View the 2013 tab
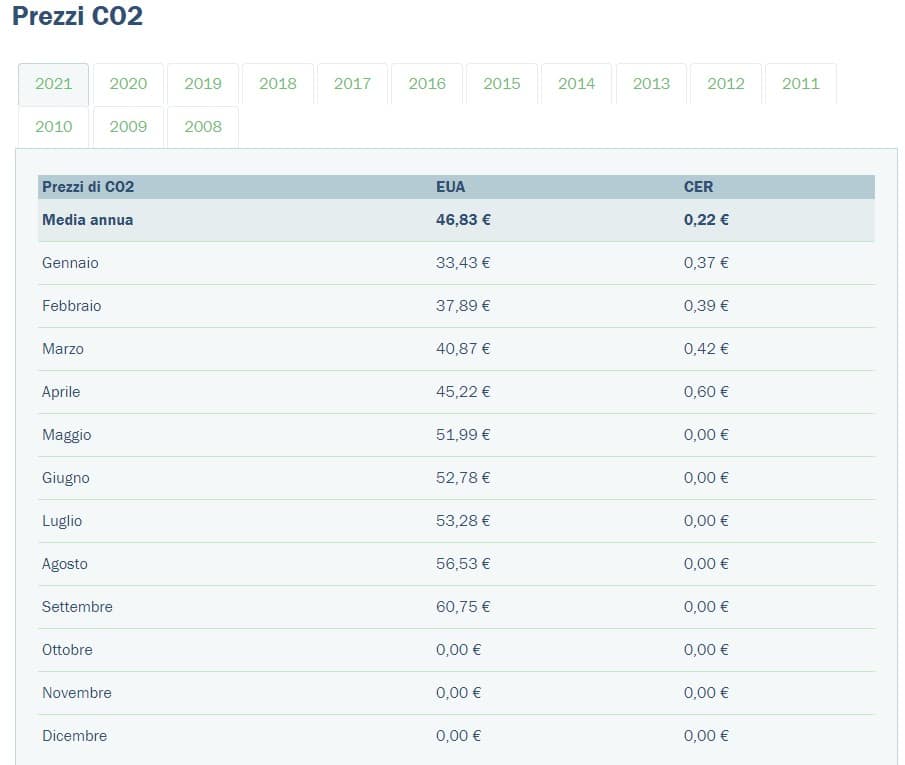This screenshot has height=765, width=905. coord(651,84)
